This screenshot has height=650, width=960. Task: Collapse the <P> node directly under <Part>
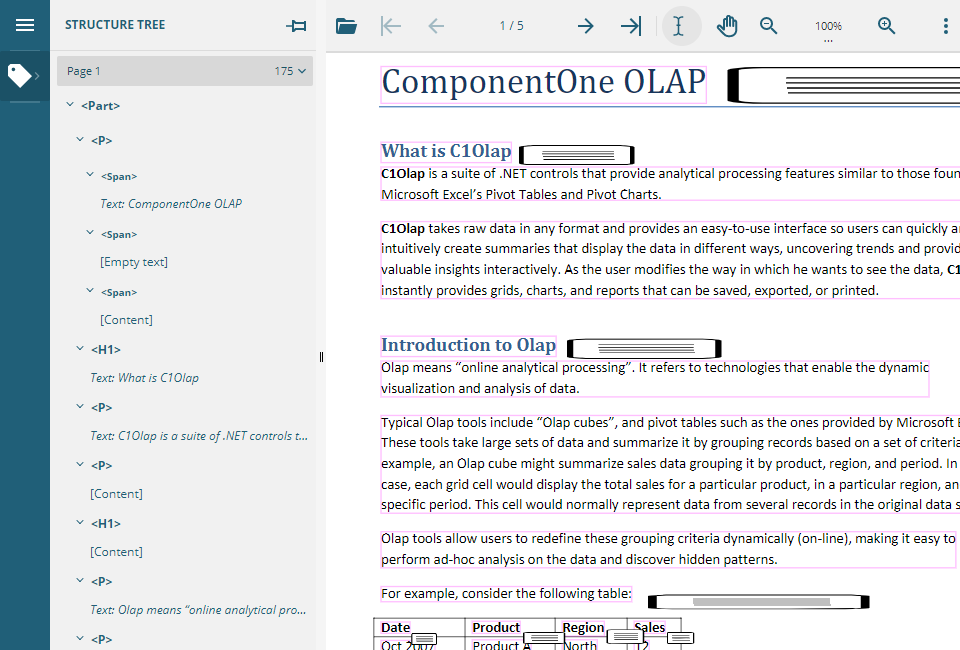[x=80, y=140]
